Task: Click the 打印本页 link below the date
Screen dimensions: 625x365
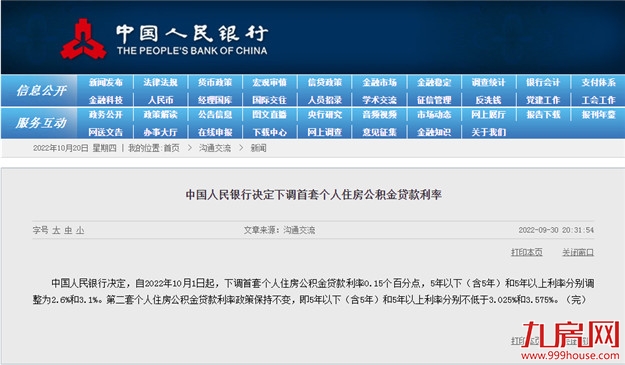Action: click(x=527, y=252)
